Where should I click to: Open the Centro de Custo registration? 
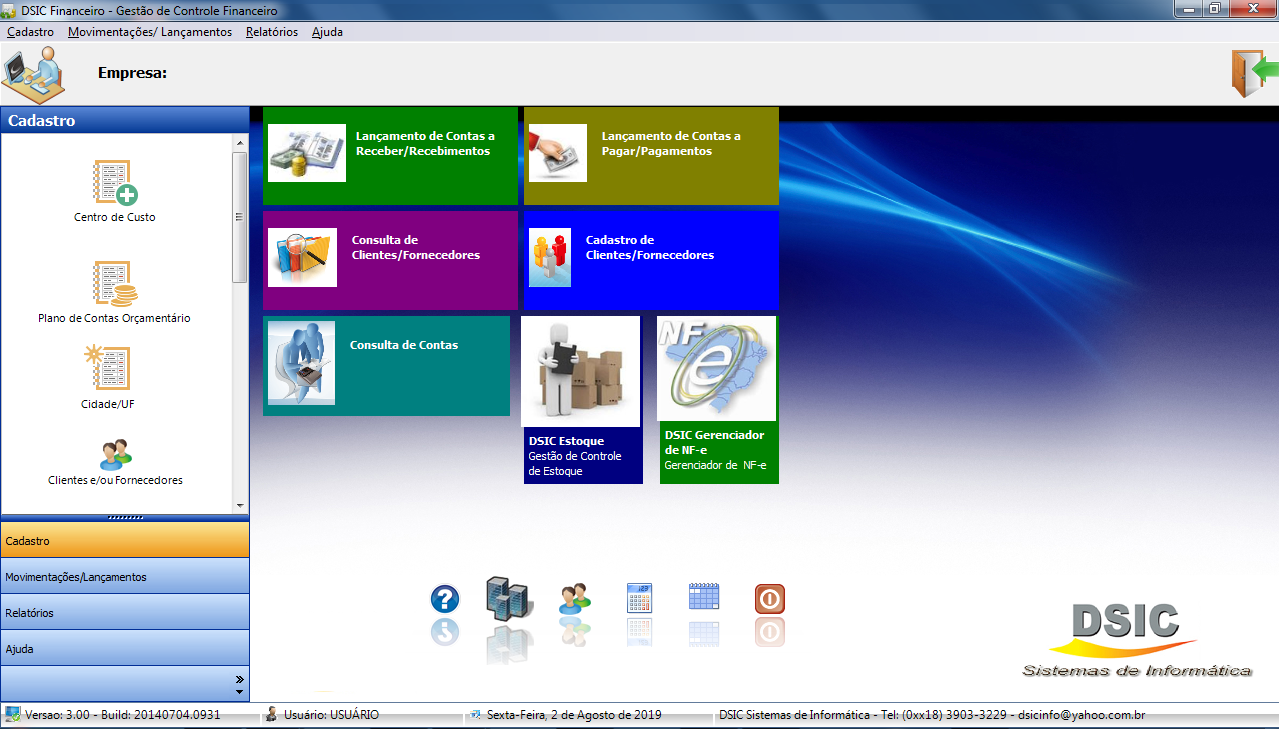tap(115, 191)
